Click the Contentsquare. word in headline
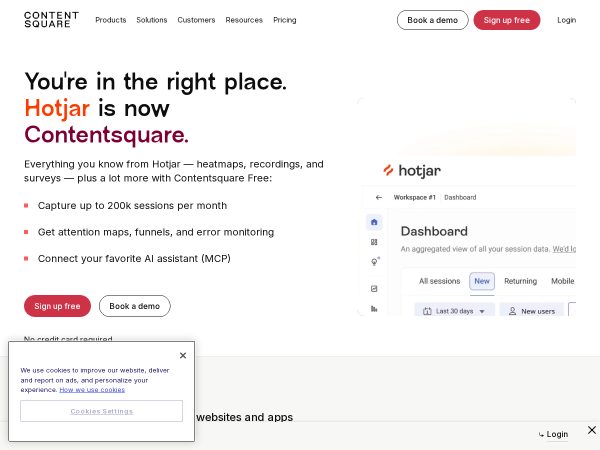 pos(106,135)
